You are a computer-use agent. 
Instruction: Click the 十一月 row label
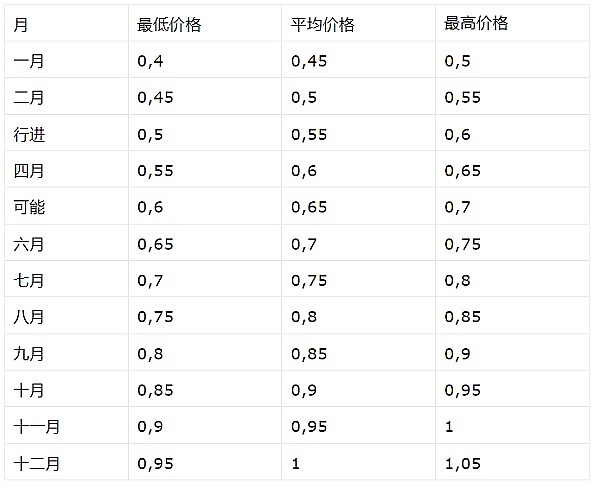coord(37,426)
